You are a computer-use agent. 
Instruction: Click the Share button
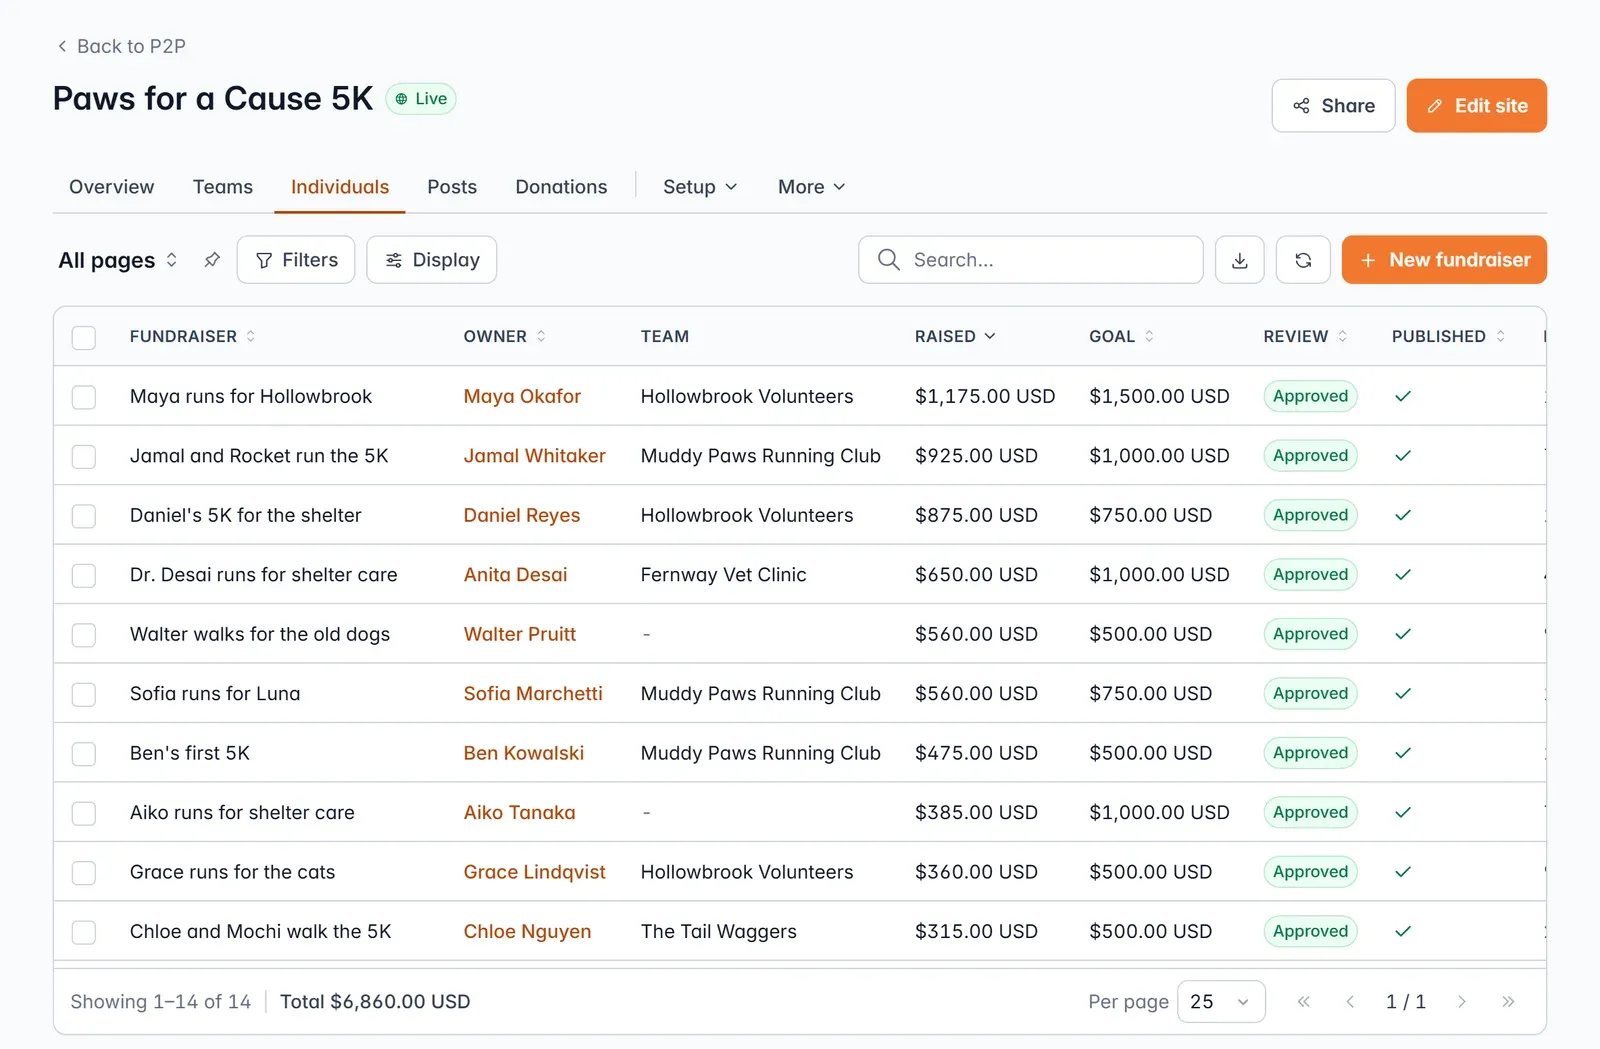(1333, 106)
